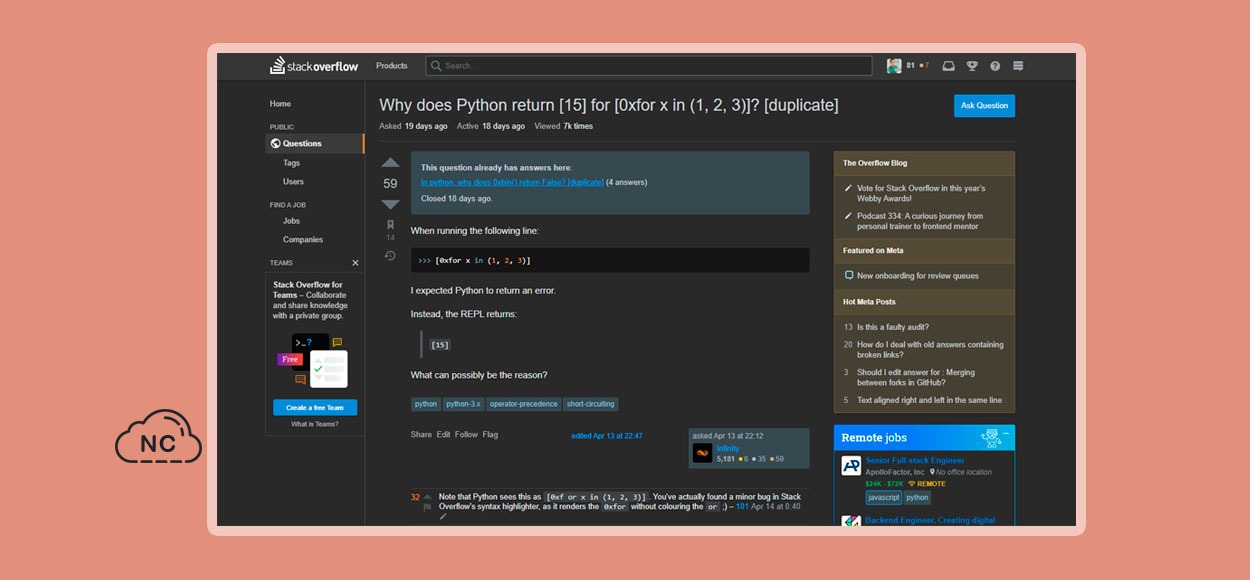Image resolution: width=1250 pixels, height=580 pixels.
Task: Open Backend Engineer, Creating digital job link
Action: (x=930, y=520)
